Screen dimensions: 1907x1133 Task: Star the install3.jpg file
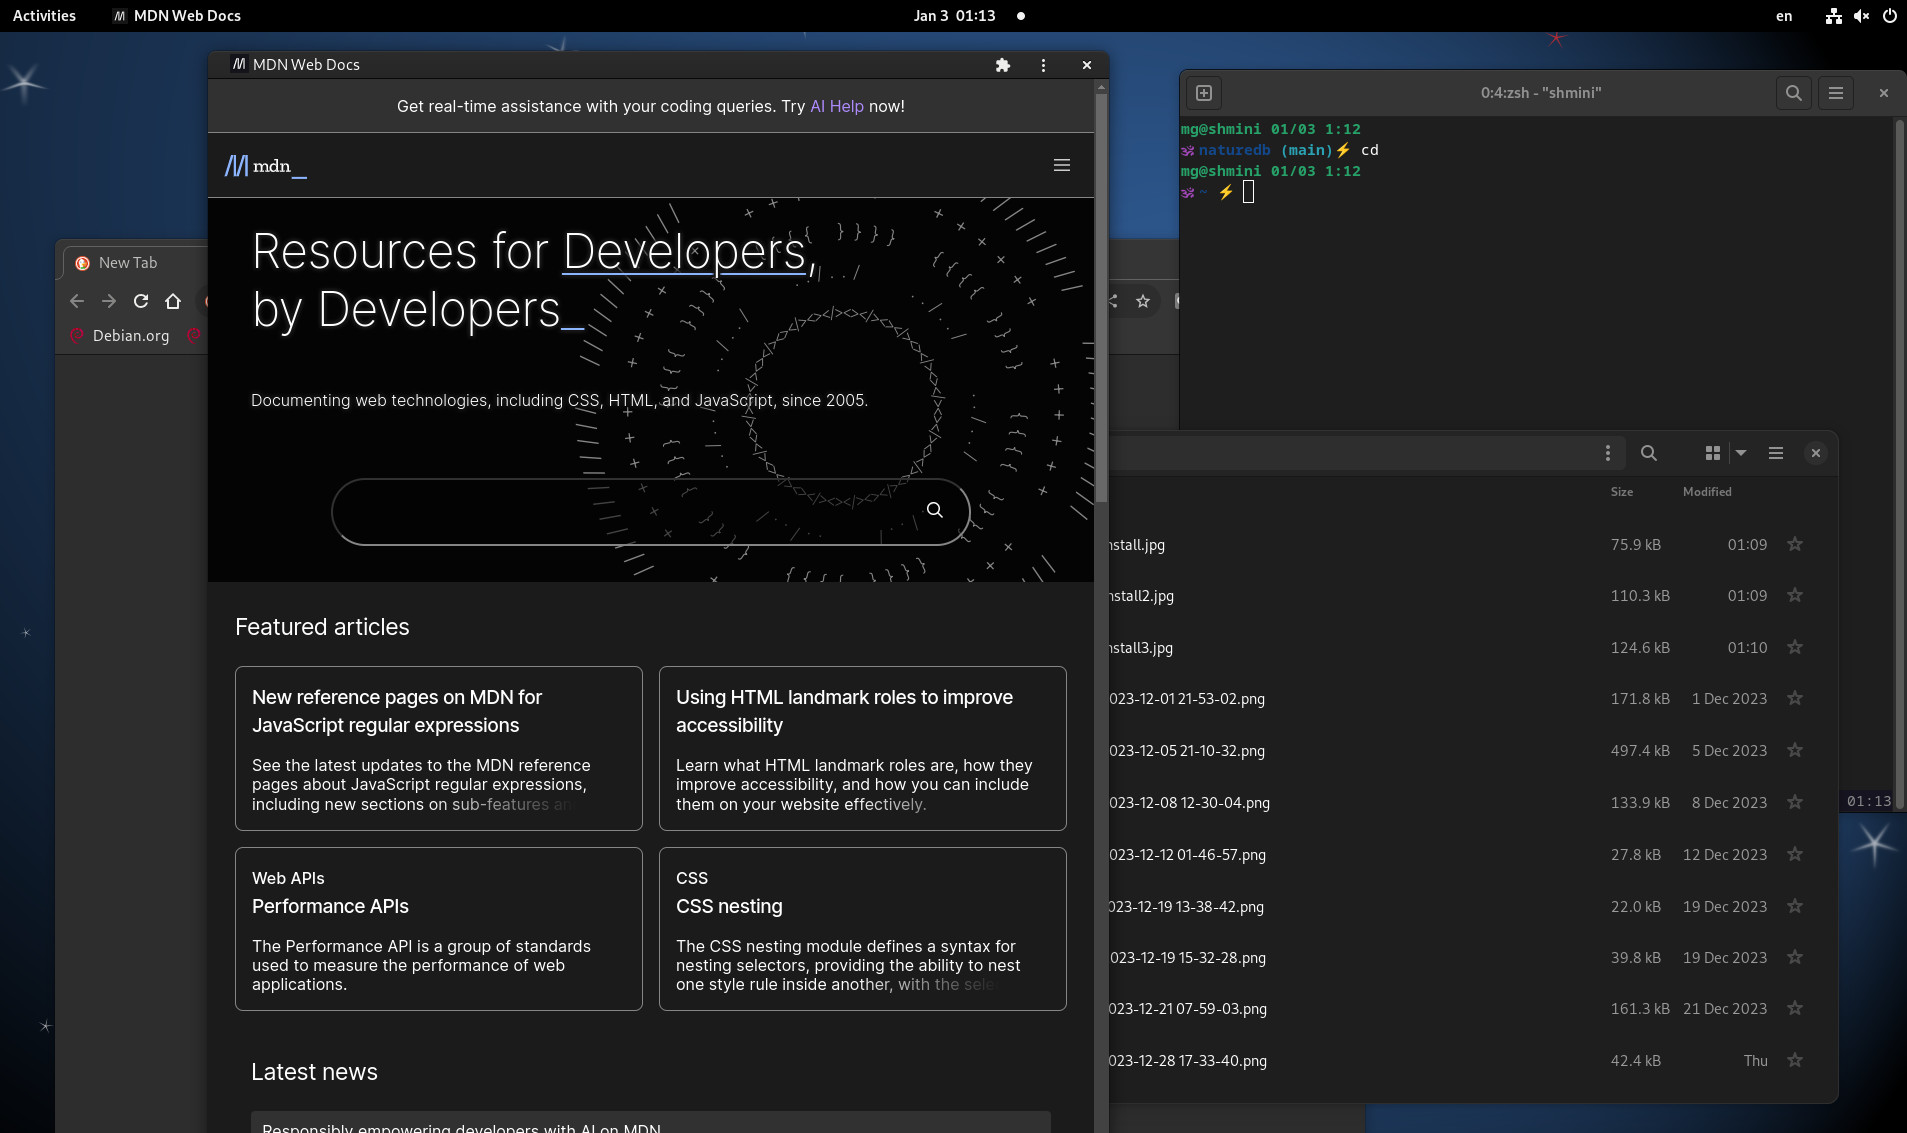coord(1795,648)
